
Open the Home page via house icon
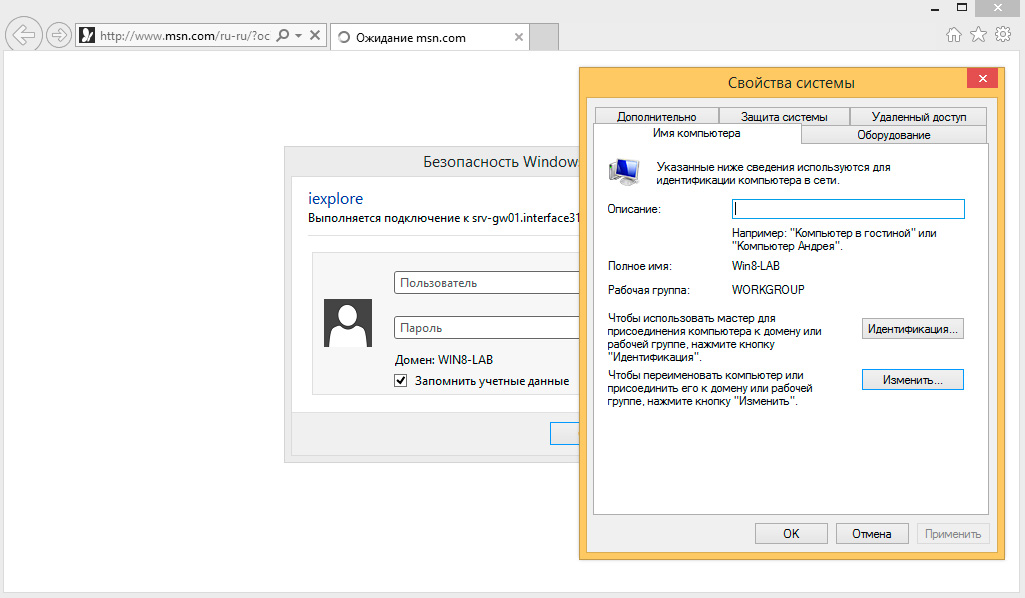coord(954,35)
